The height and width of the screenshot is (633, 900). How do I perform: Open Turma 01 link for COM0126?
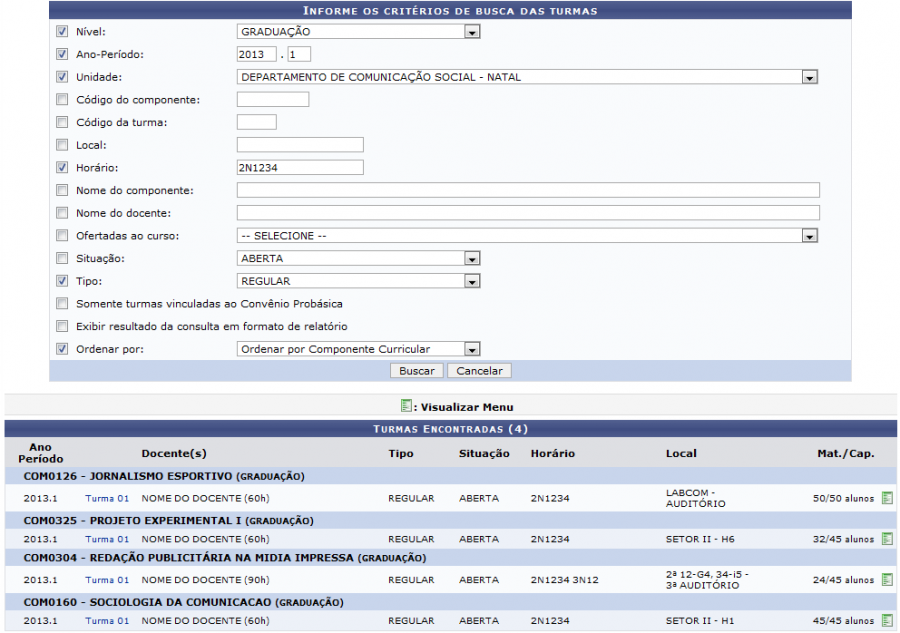pyautogui.click(x=107, y=498)
